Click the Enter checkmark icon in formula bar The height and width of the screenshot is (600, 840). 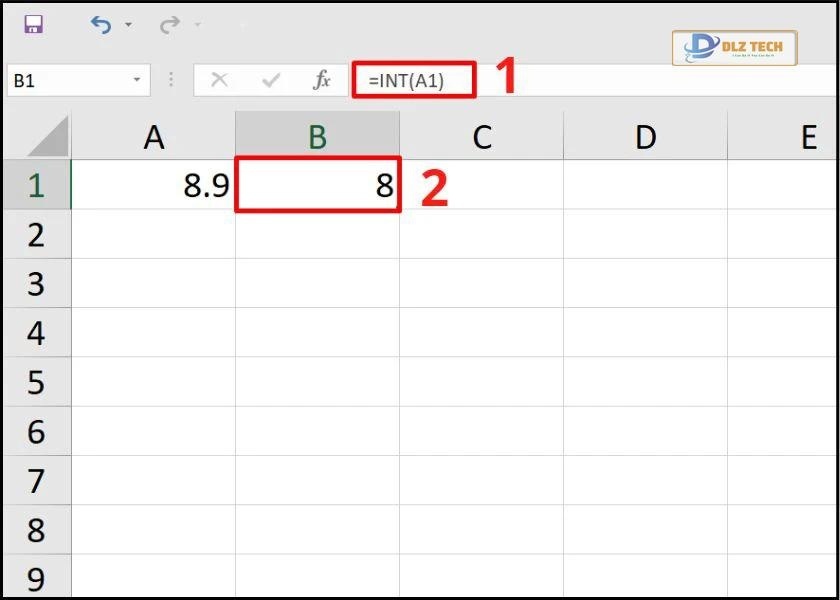click(x=271, y=80)
